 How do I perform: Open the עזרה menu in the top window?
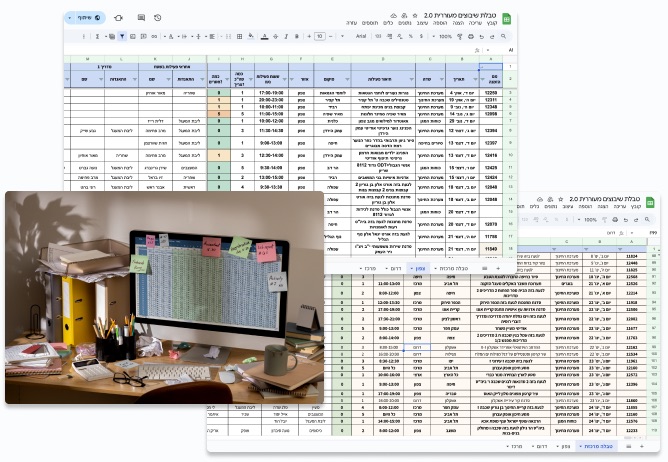[x=351, y=23]
